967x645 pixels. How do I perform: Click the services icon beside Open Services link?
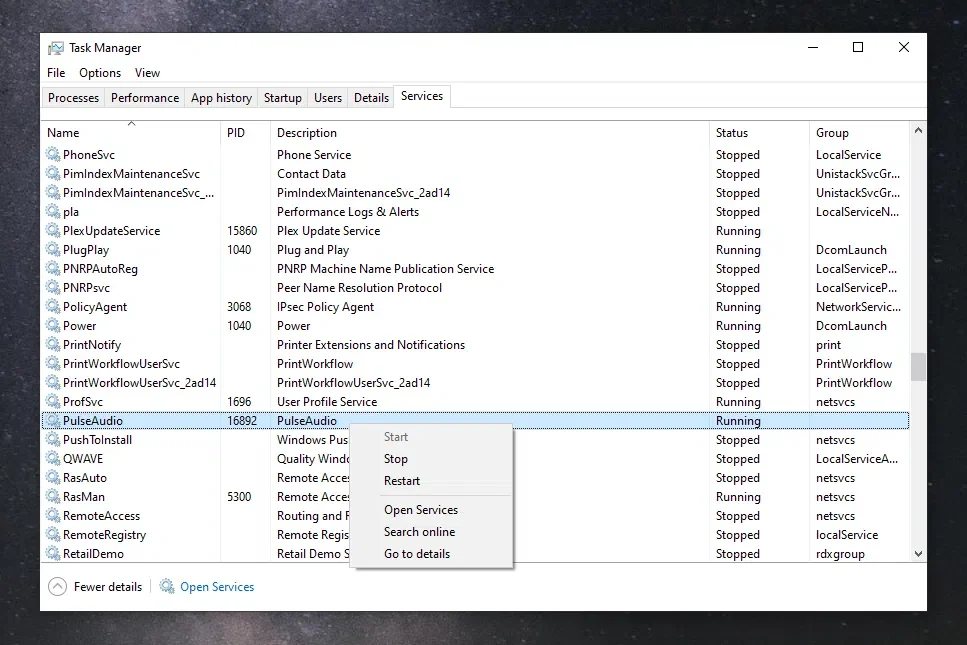(x=167, y=587)
